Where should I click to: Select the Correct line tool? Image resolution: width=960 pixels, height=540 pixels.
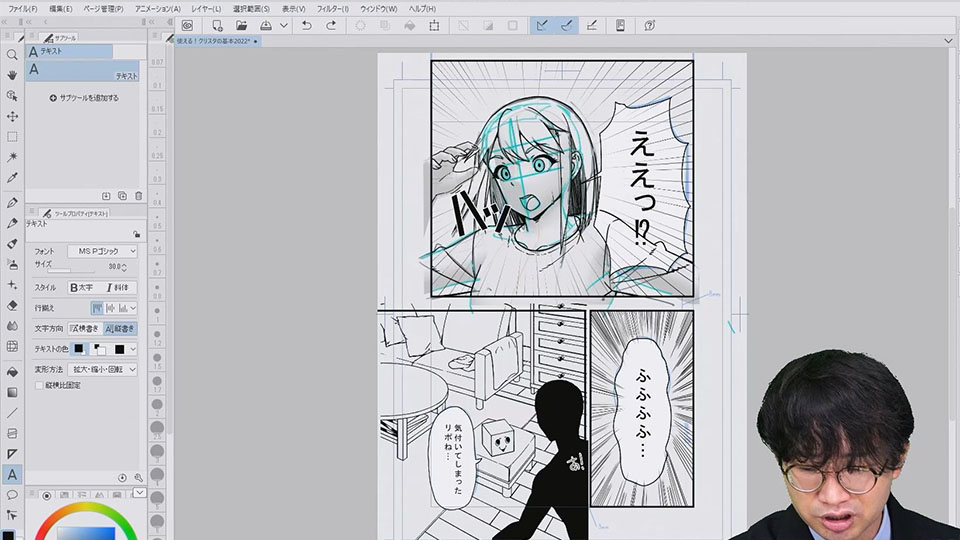[12, 515]
